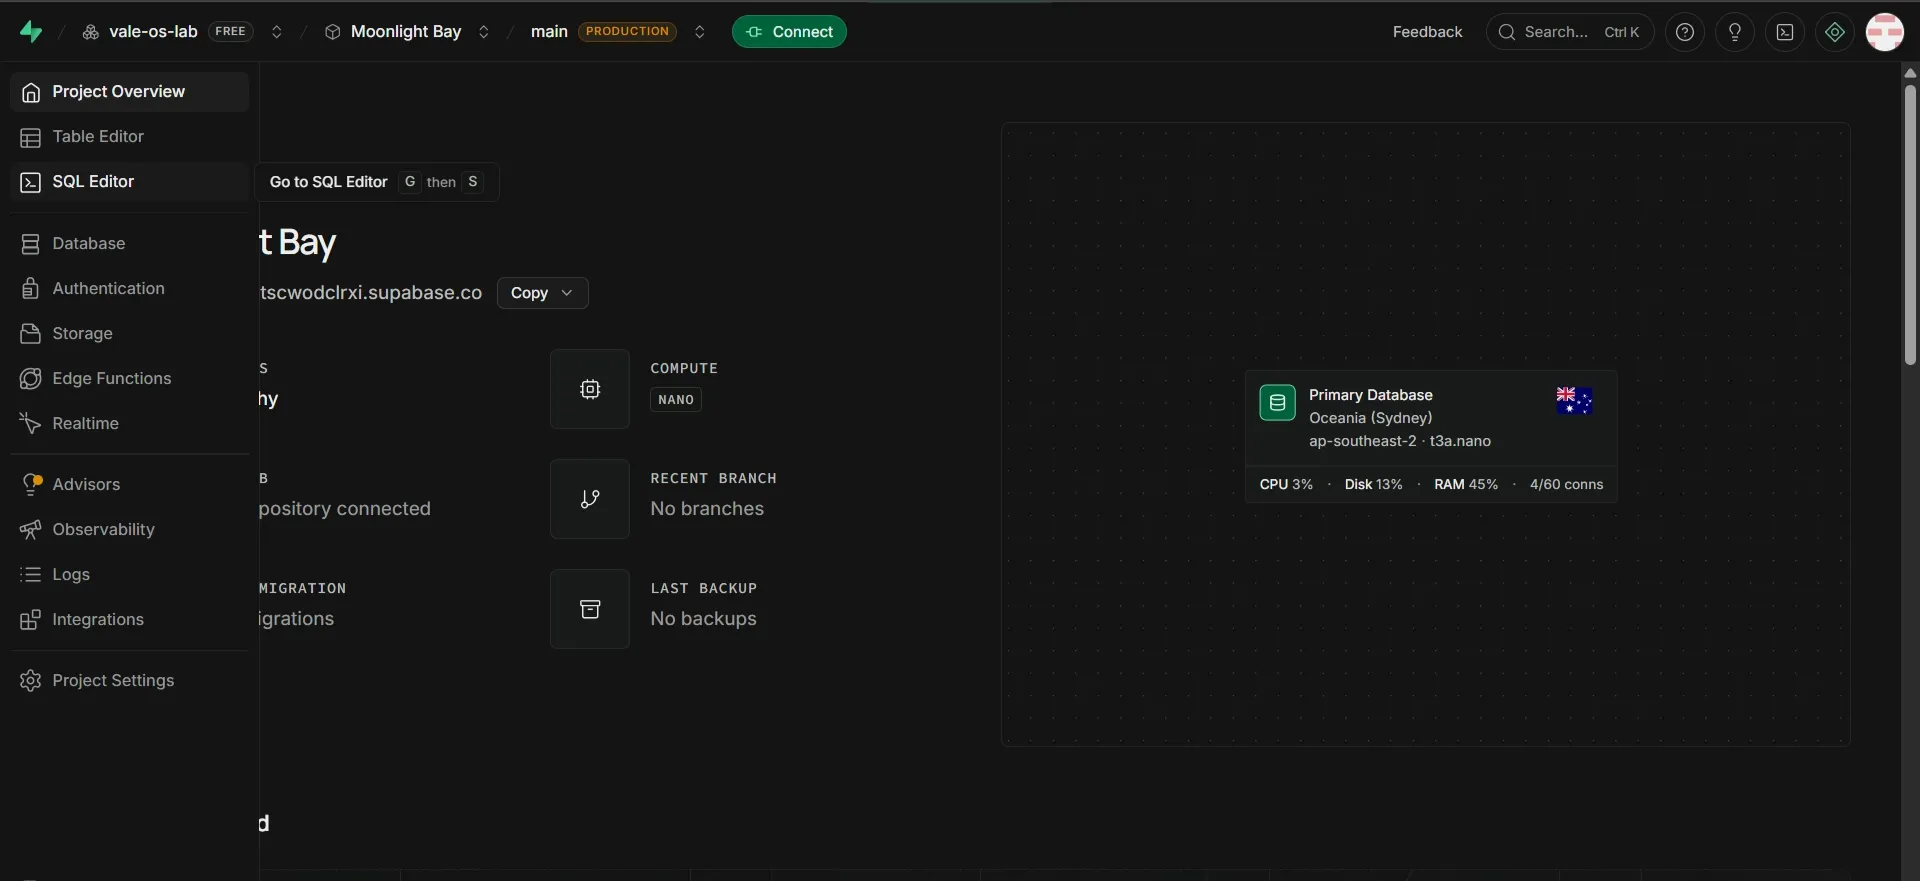
Task: Click the vale-os-lab organization link
Action: [153, 32]
